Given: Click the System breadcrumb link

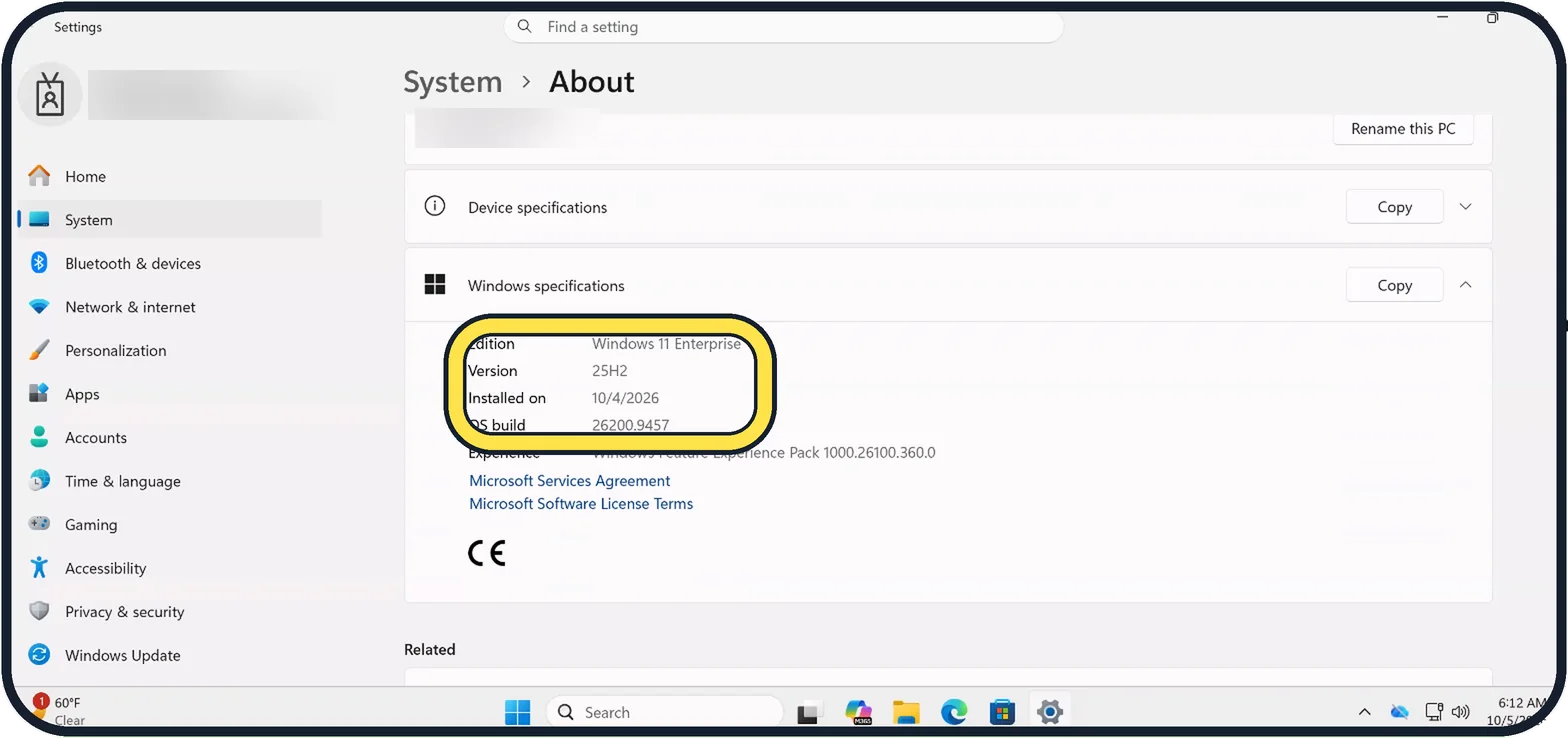Looking at the screenshot, I should tap(453, 82).
